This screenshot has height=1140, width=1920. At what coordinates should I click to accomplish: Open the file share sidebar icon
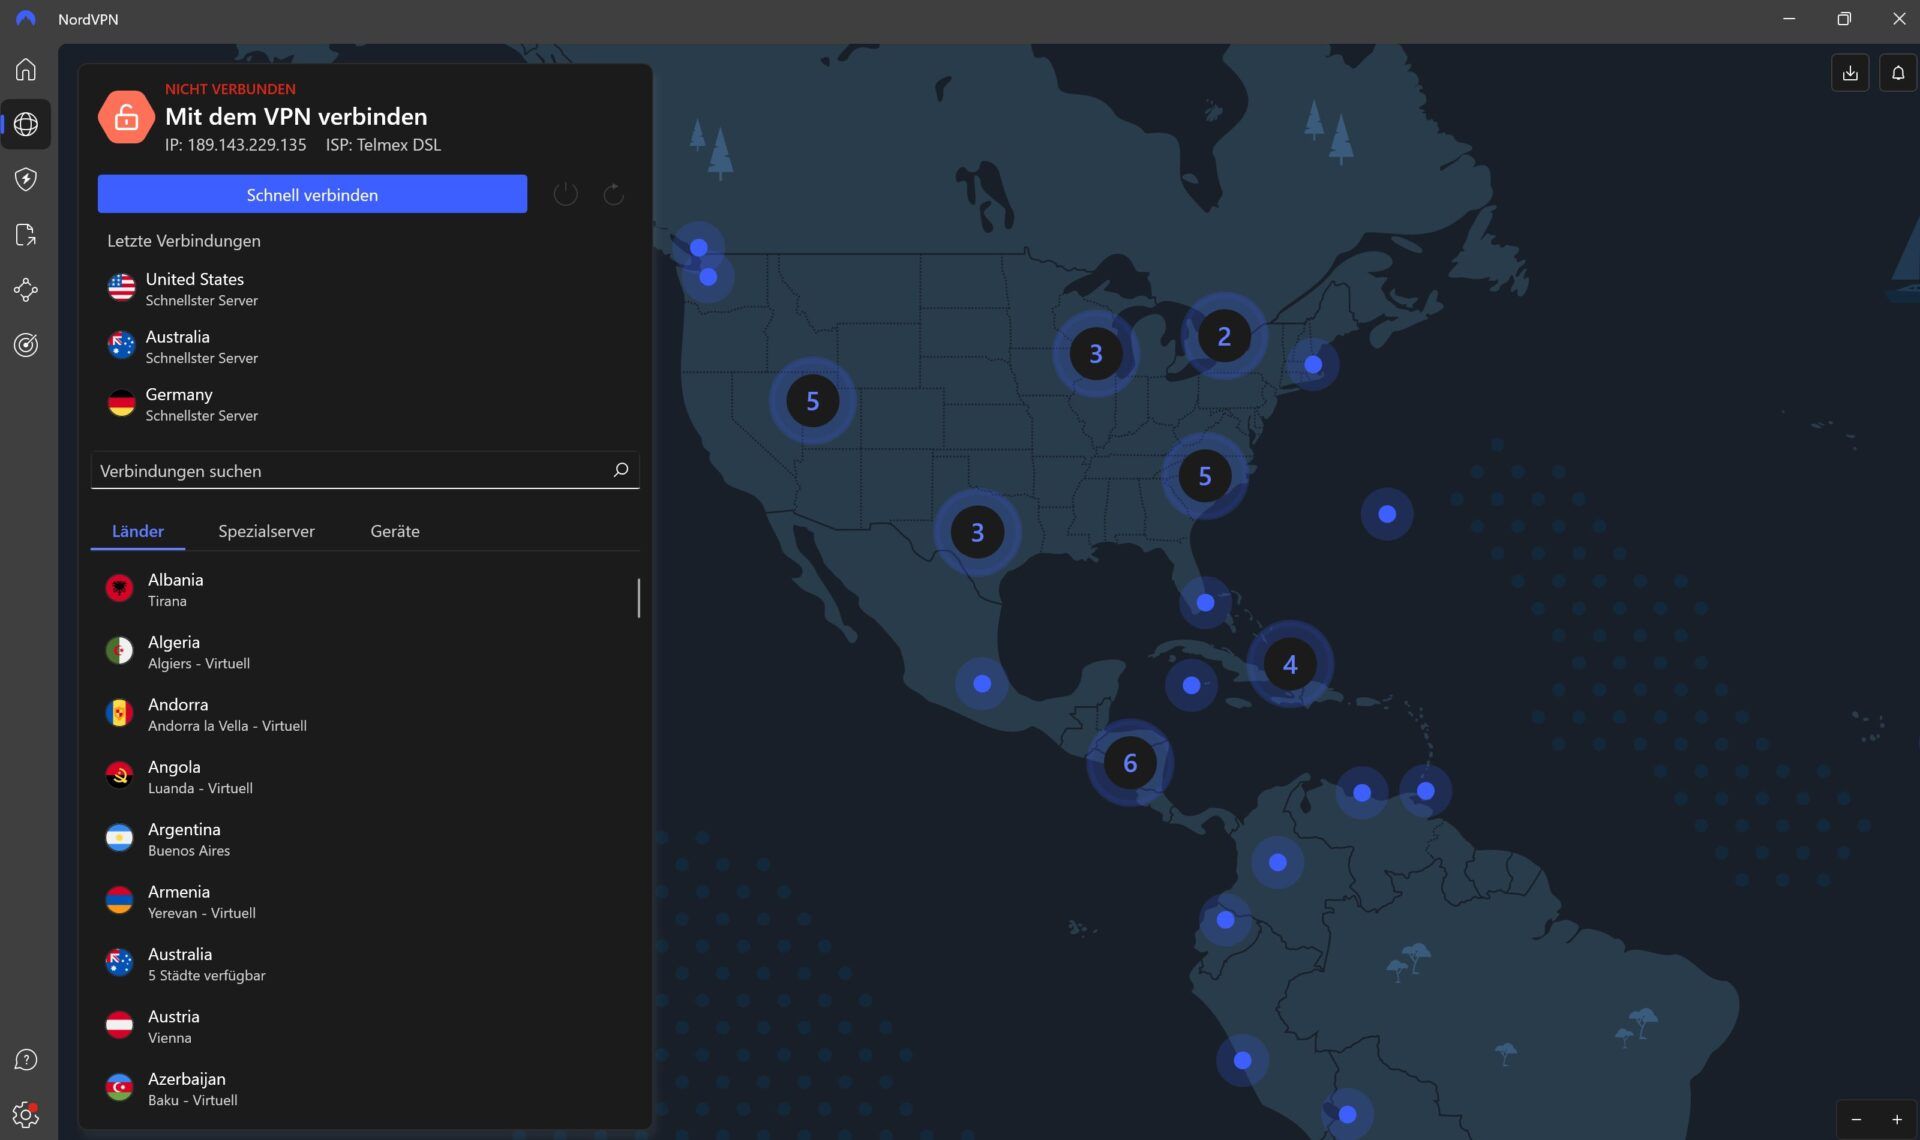(26, 235)
